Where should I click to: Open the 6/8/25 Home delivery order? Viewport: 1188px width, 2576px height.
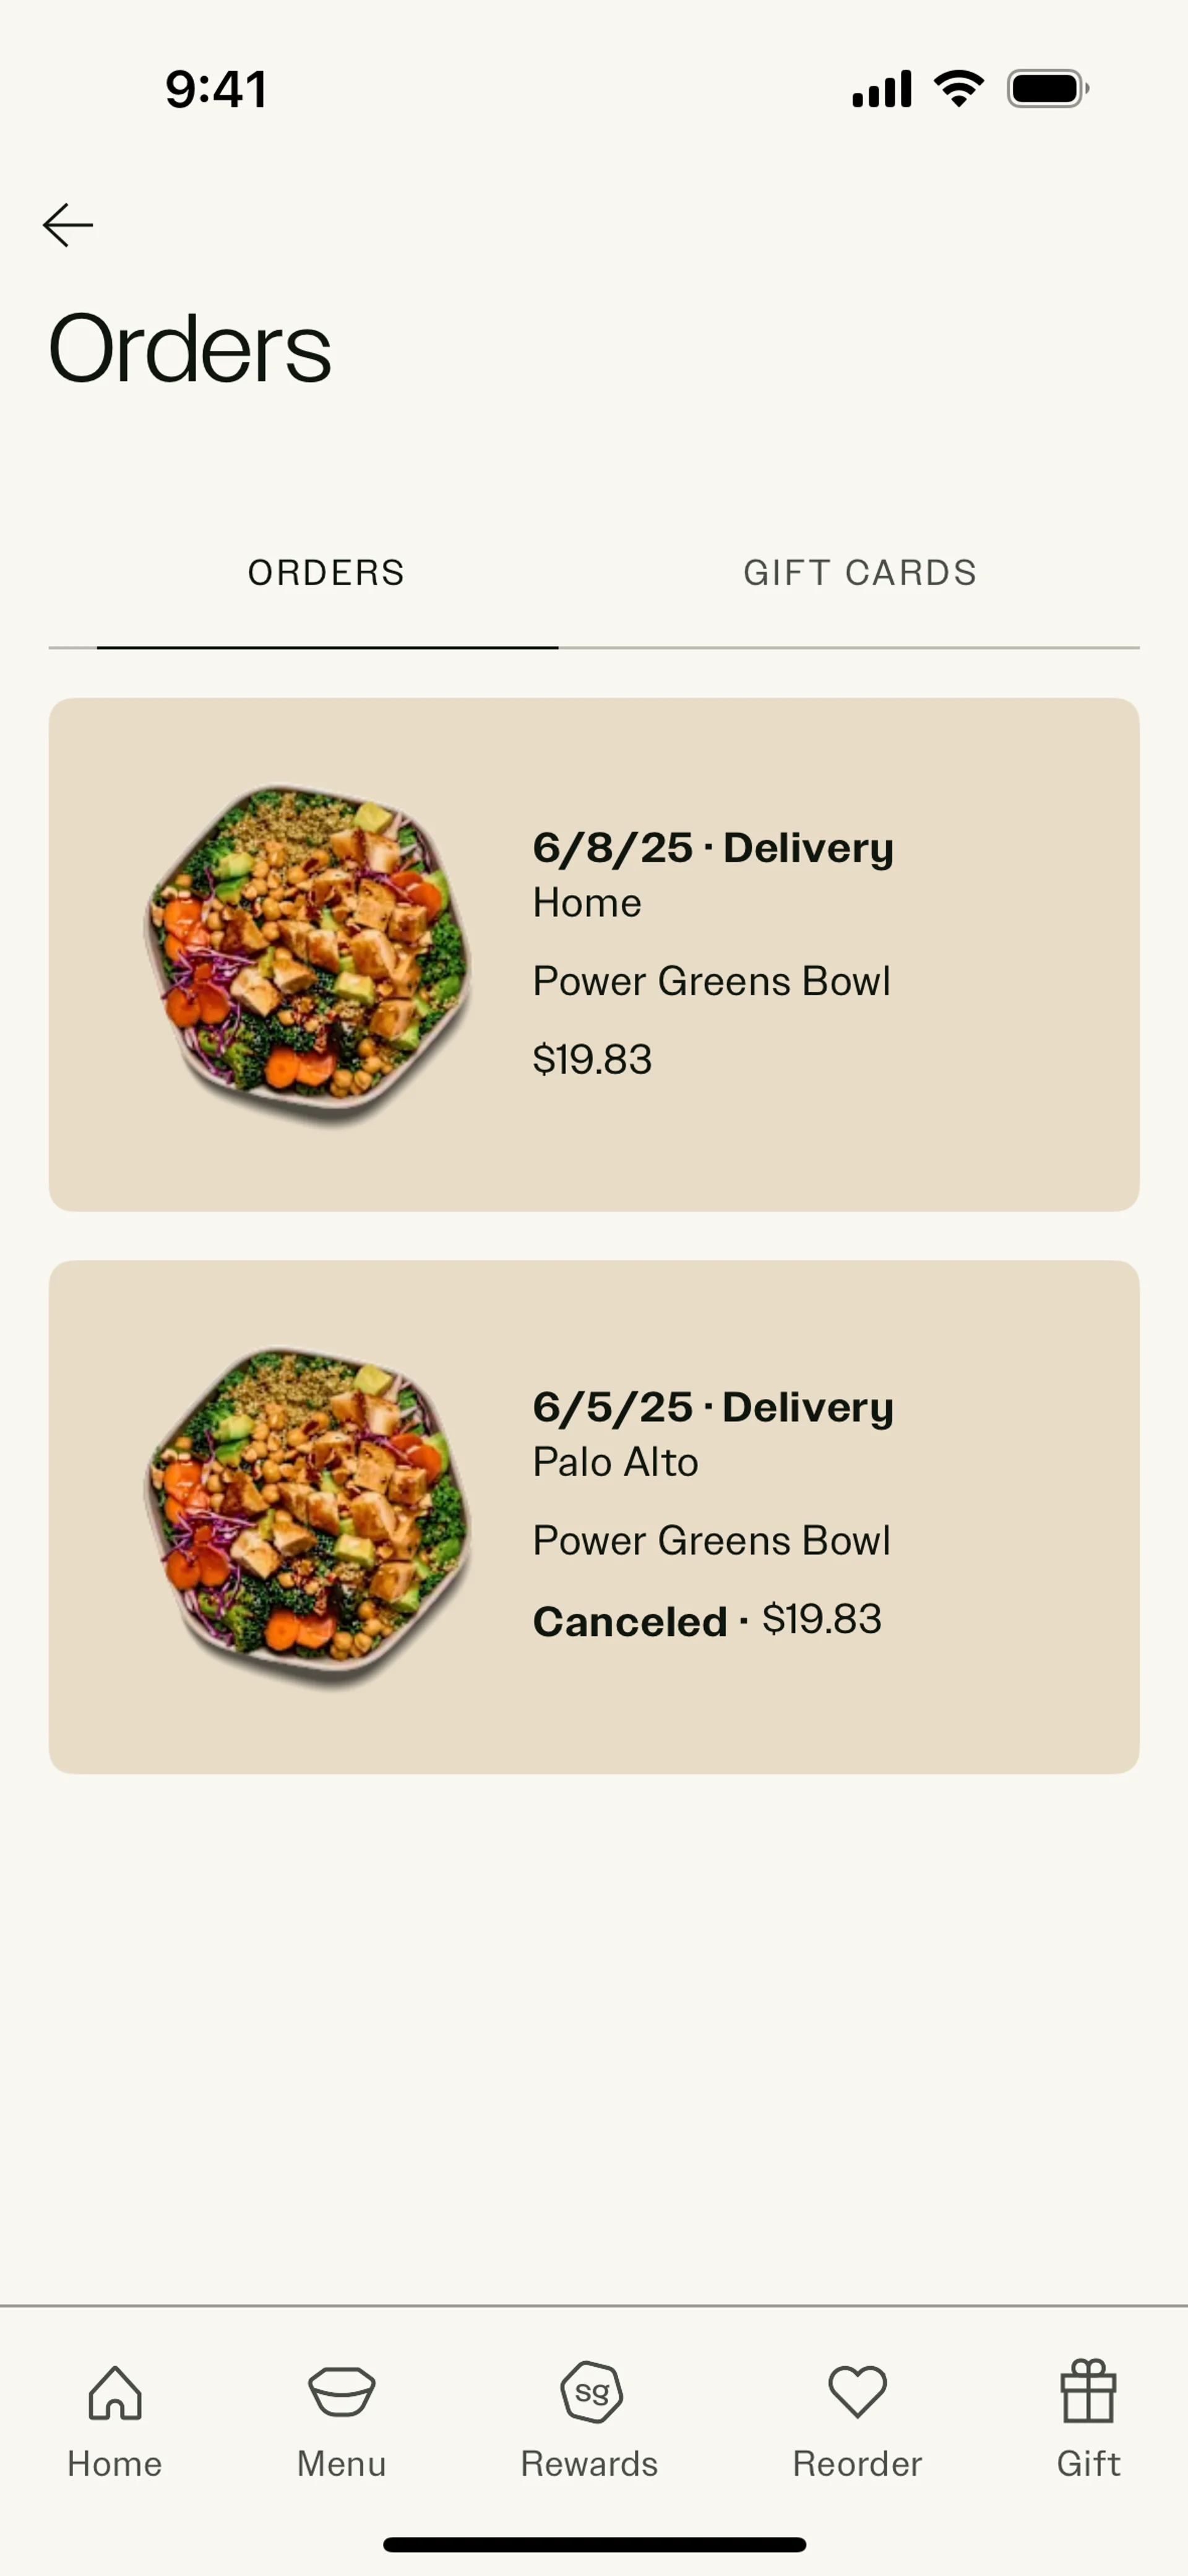point(594,955)
